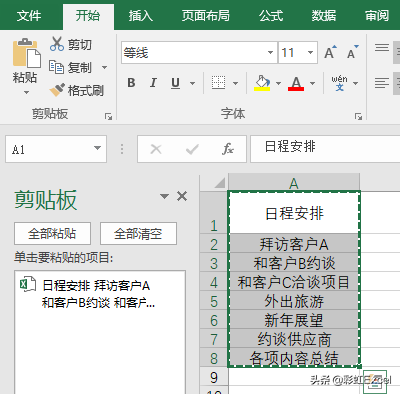The width and height of the screenshot is (400, 394).
Task: Select row 5 header
Action: point(214,301)
